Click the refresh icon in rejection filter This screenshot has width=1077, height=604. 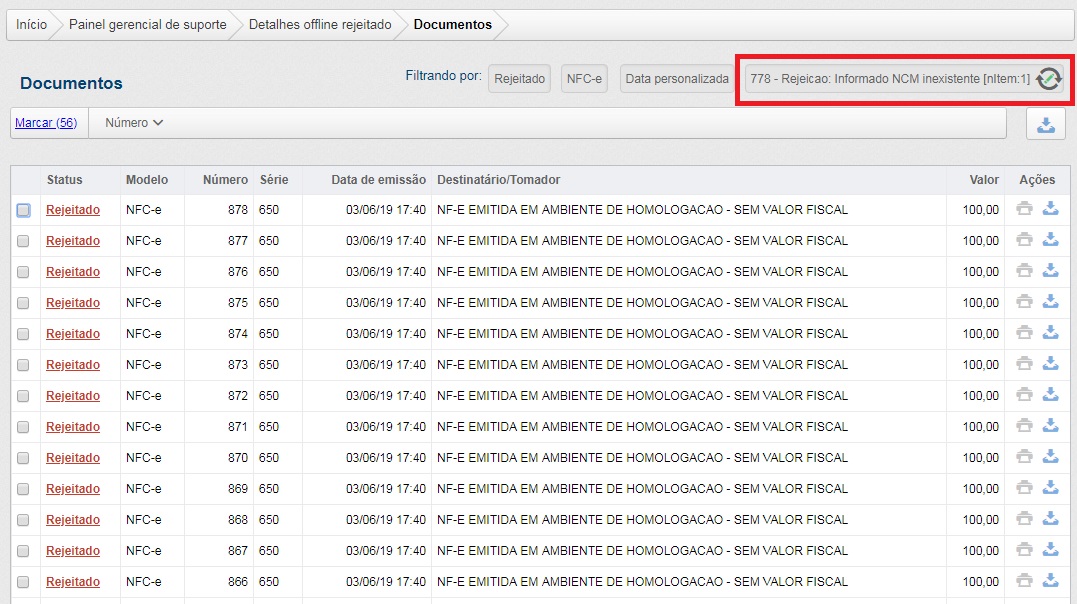coord(1048,79)
